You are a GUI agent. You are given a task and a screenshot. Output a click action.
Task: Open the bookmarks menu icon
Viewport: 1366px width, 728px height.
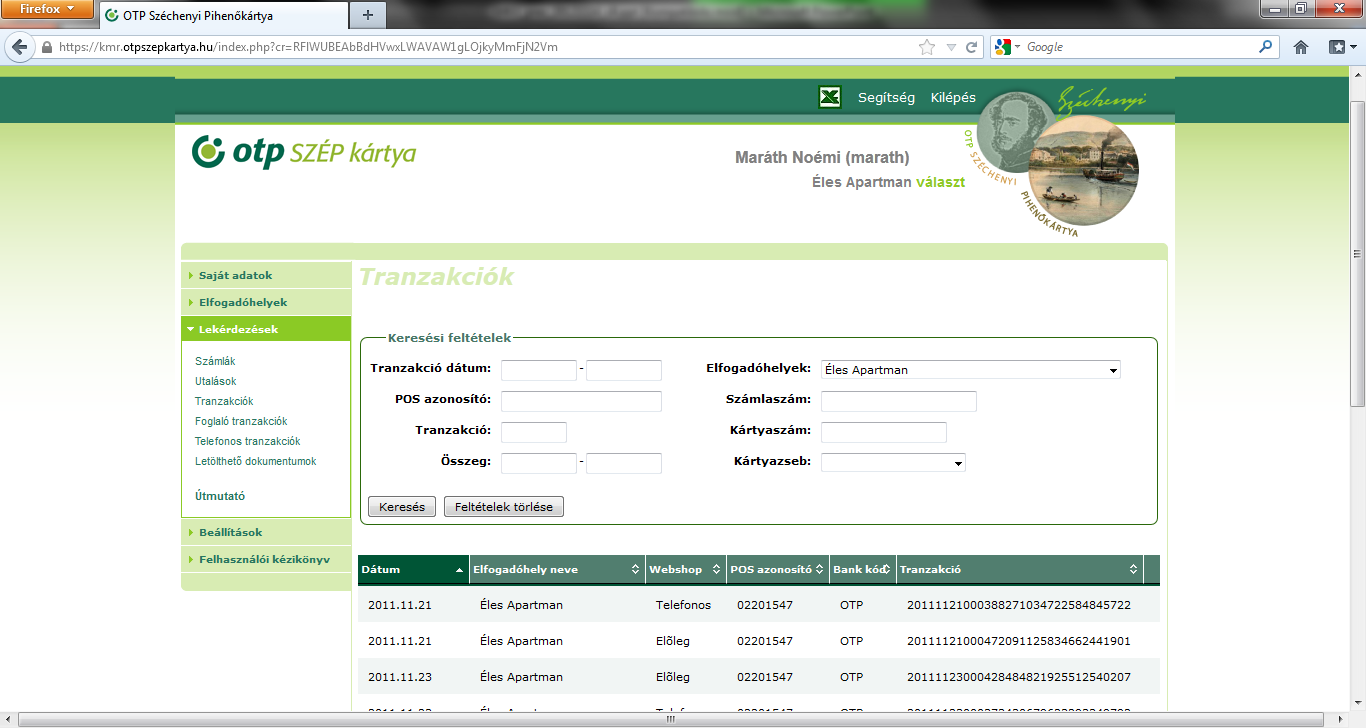click(x=1341, y=47)
